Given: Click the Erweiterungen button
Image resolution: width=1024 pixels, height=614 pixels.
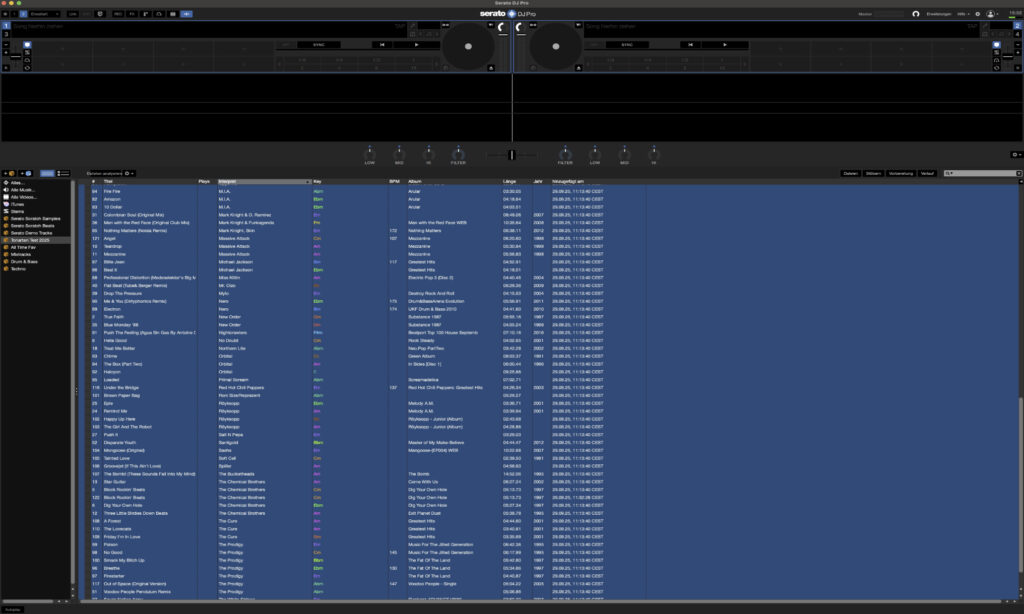Looking at the screenshot, I should (938, 14).
